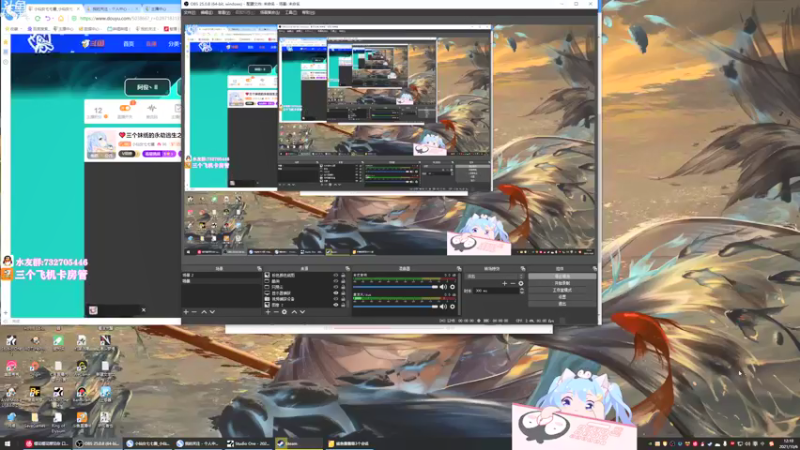Open 设置 from OBS Controls
The height and width of the screenshot is (450, 800).
point(562,296)
